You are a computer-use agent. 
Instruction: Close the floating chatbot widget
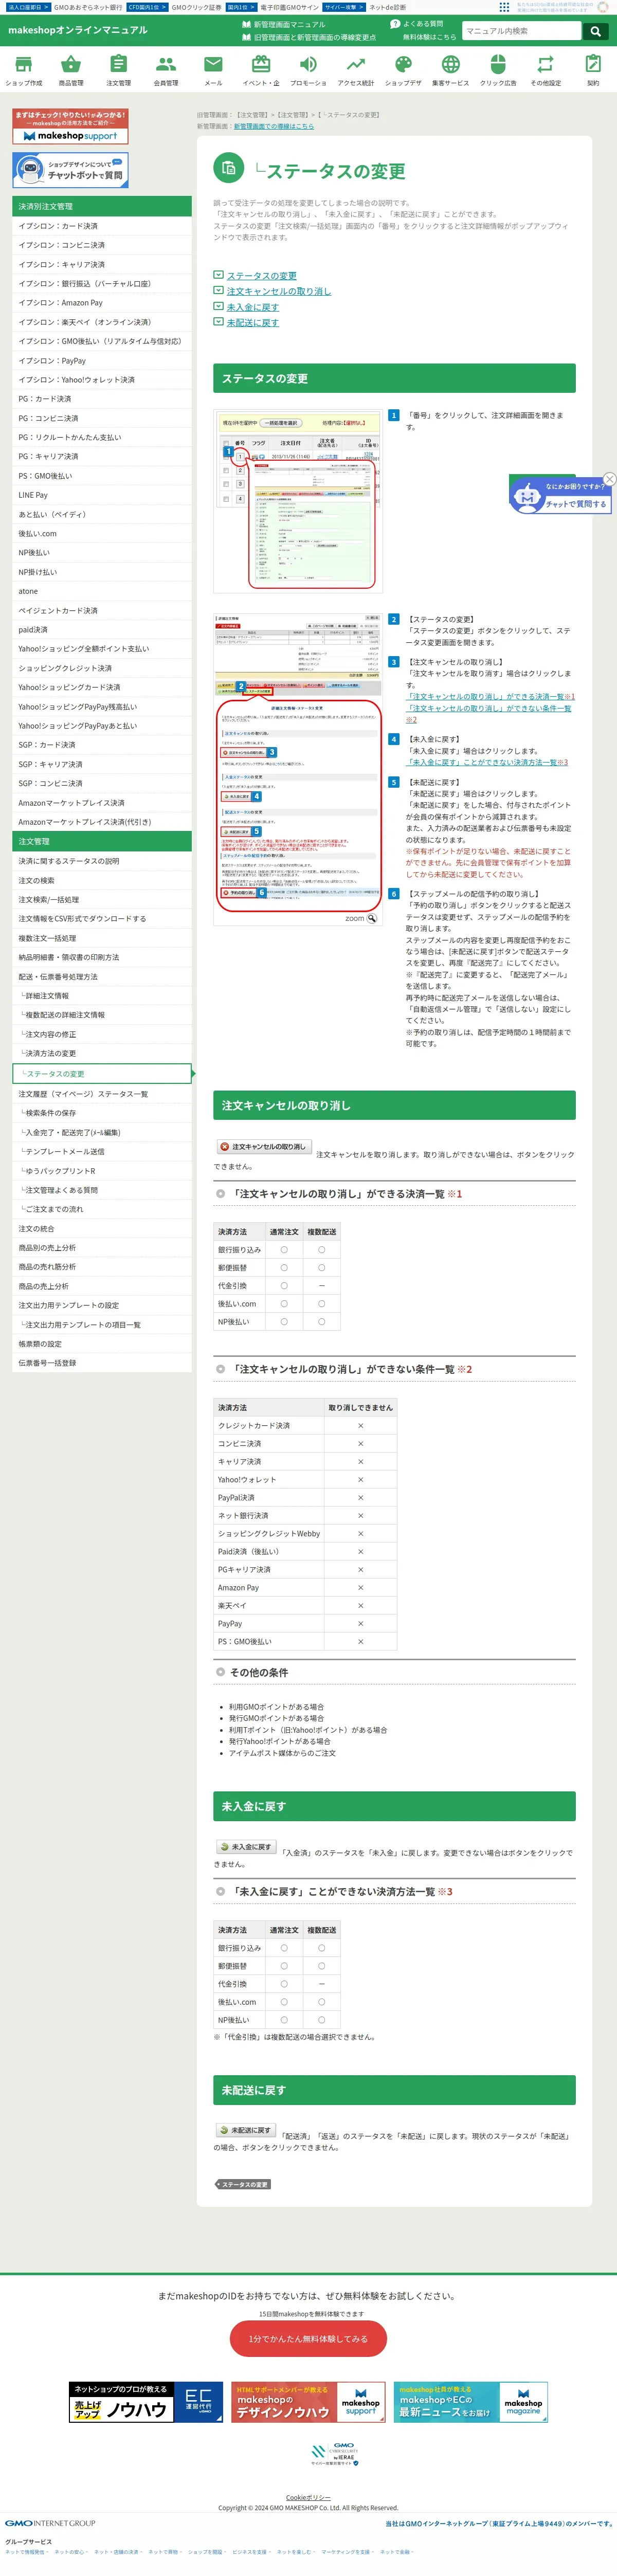(610, 479)
